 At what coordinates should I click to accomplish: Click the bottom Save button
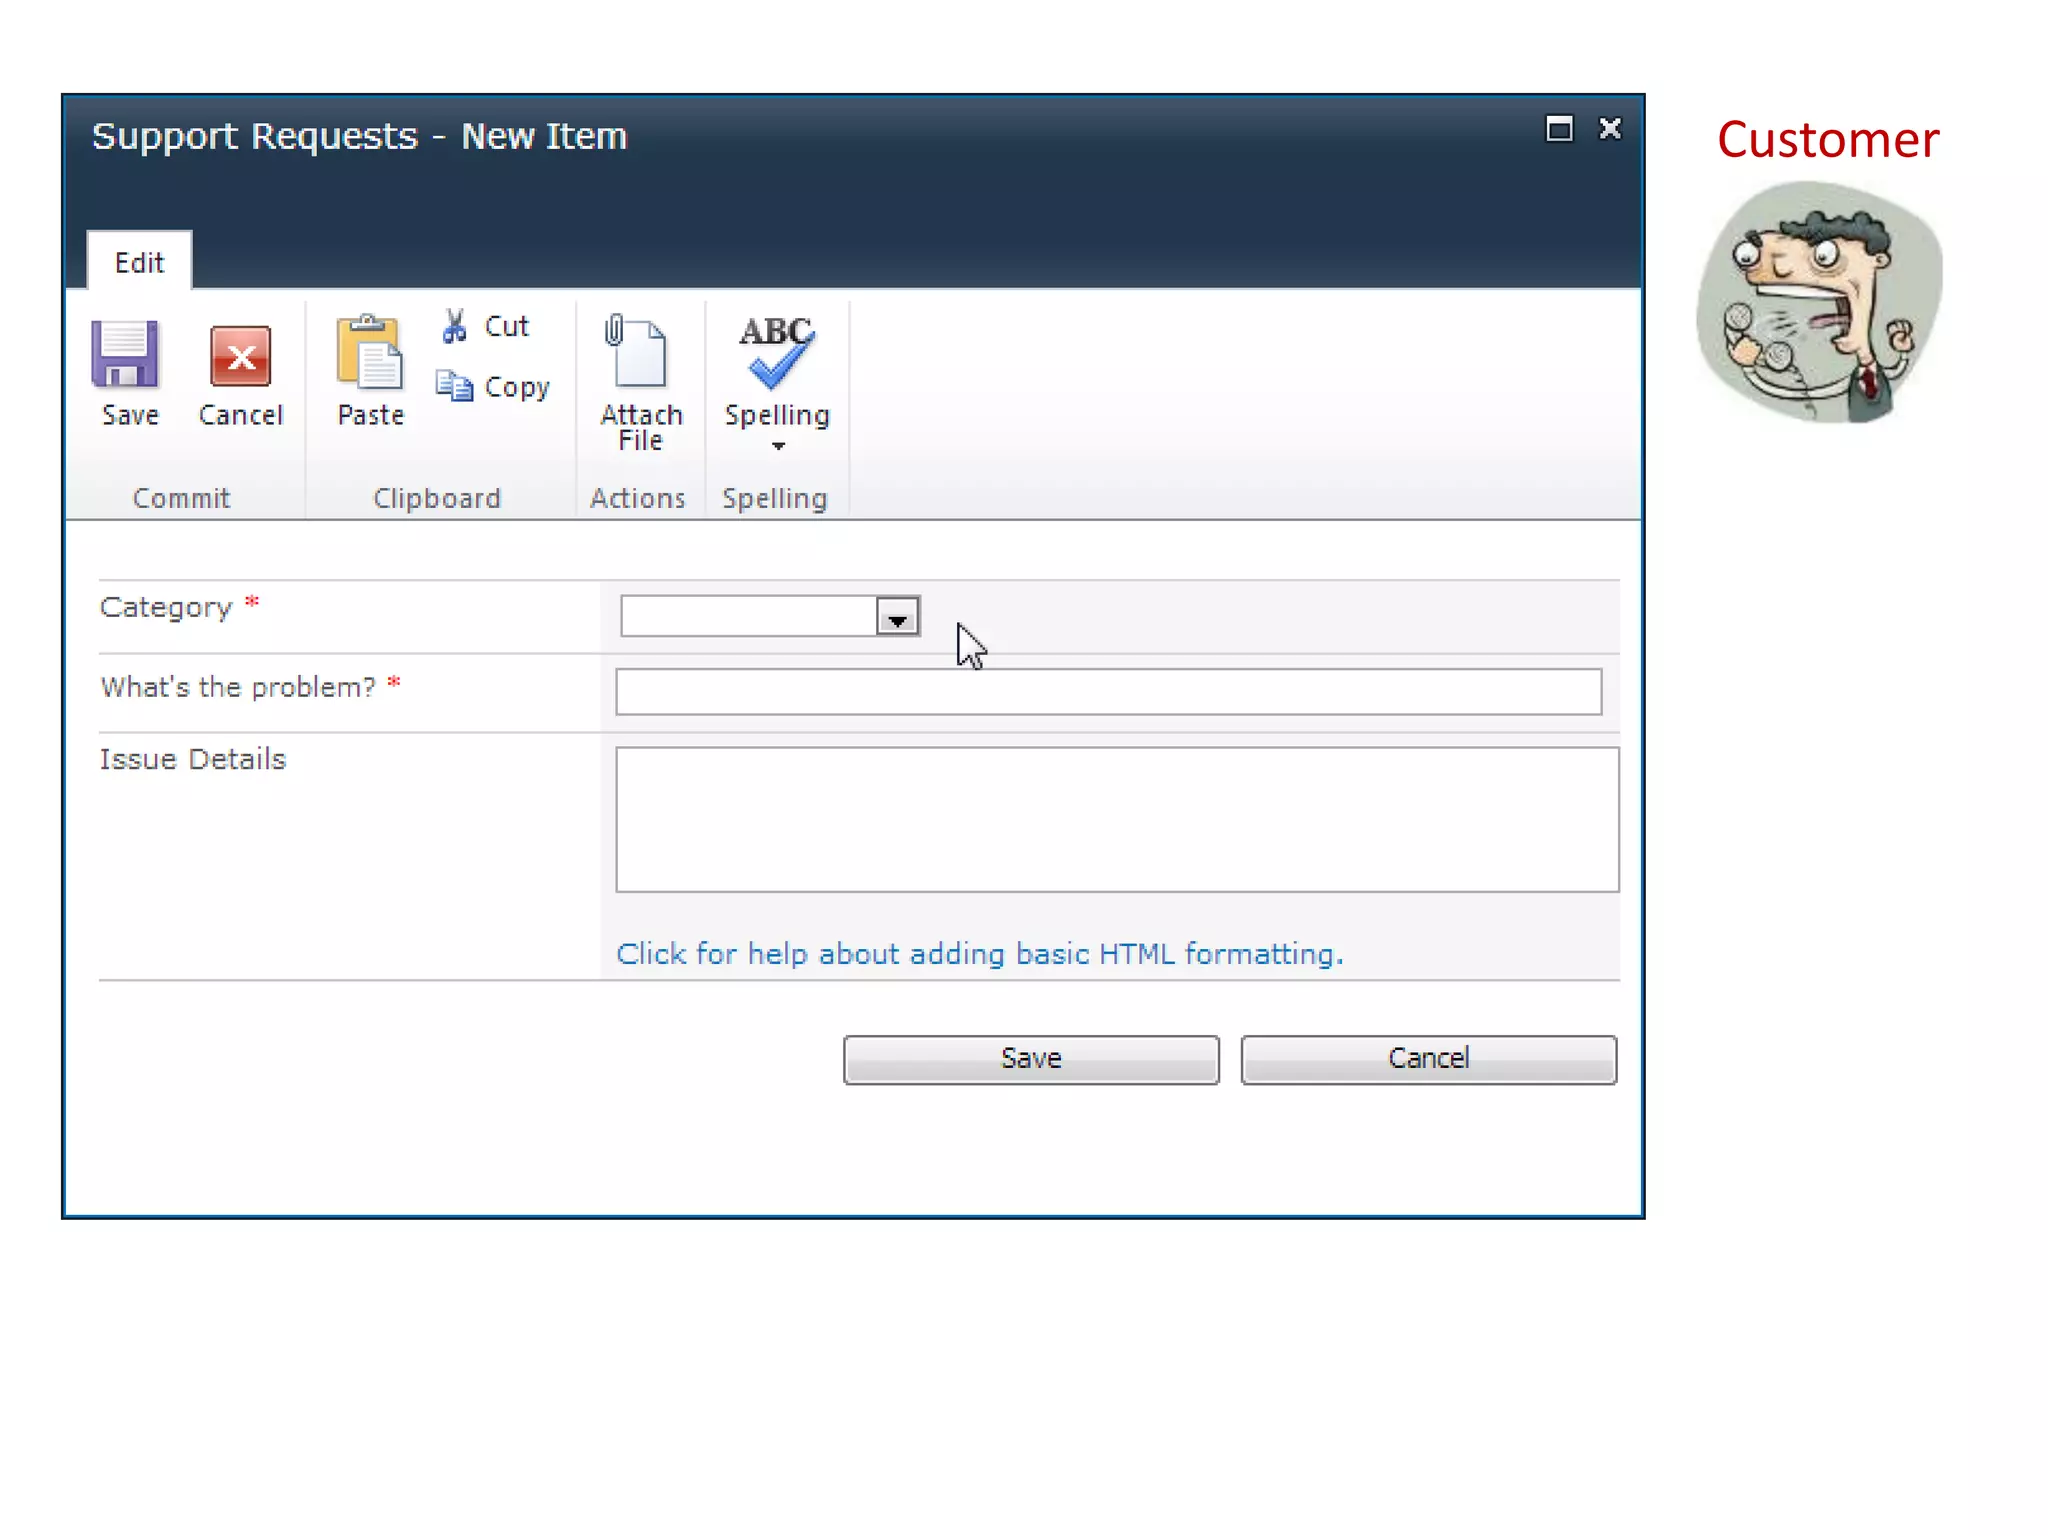(1031, 1059)
